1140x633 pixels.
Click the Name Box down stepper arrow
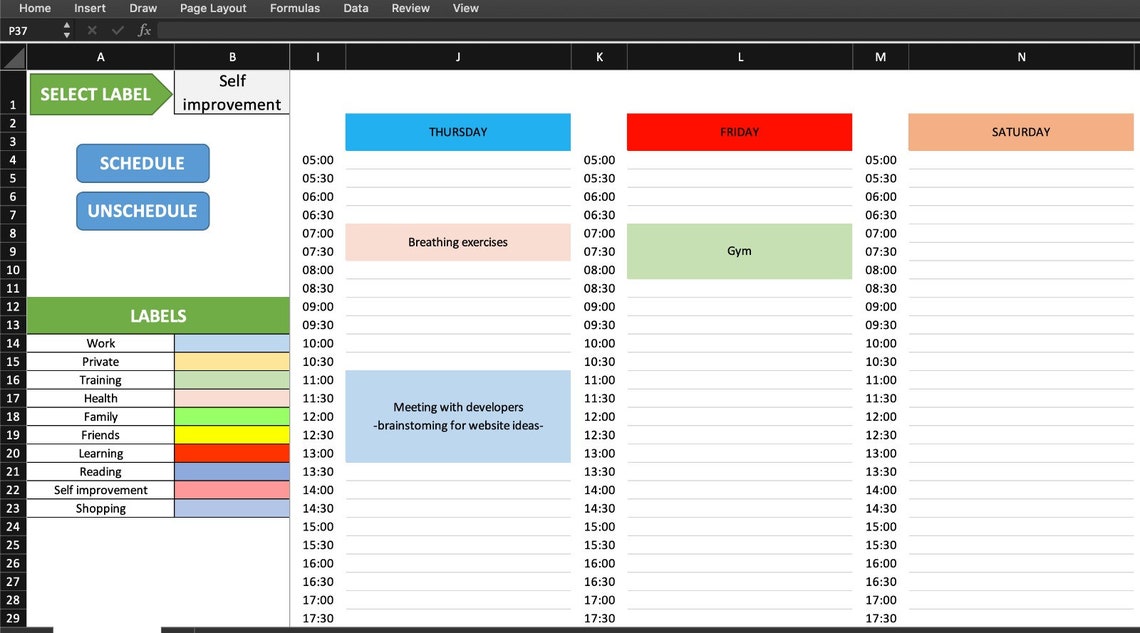[66, 34]
